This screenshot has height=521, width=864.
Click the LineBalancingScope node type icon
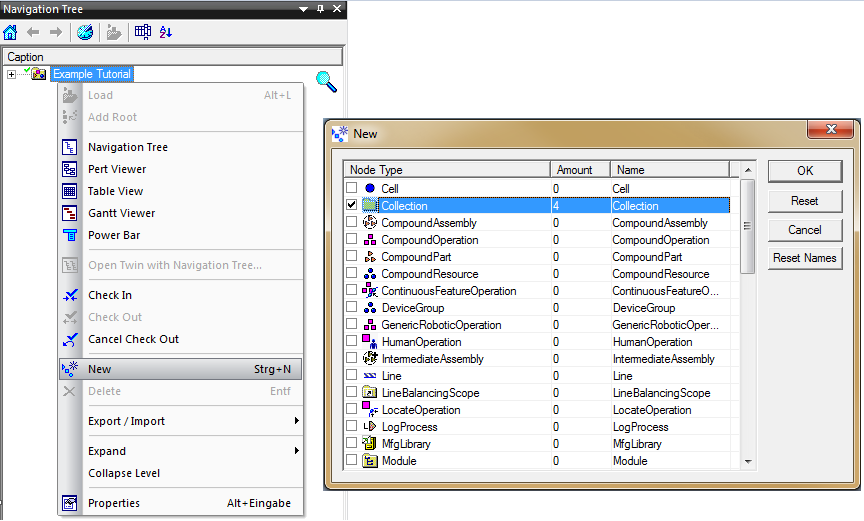[369, 393]
